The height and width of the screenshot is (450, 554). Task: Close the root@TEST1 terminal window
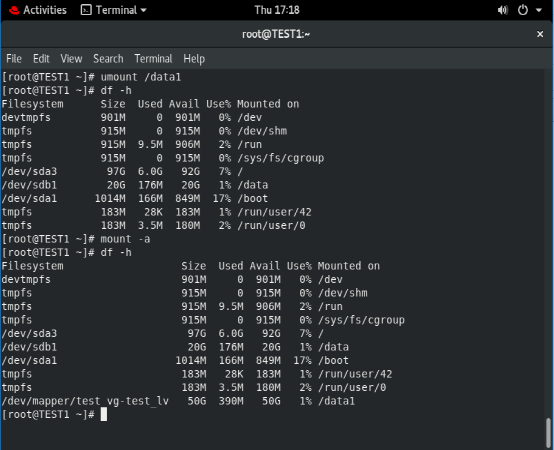(540, 34)
